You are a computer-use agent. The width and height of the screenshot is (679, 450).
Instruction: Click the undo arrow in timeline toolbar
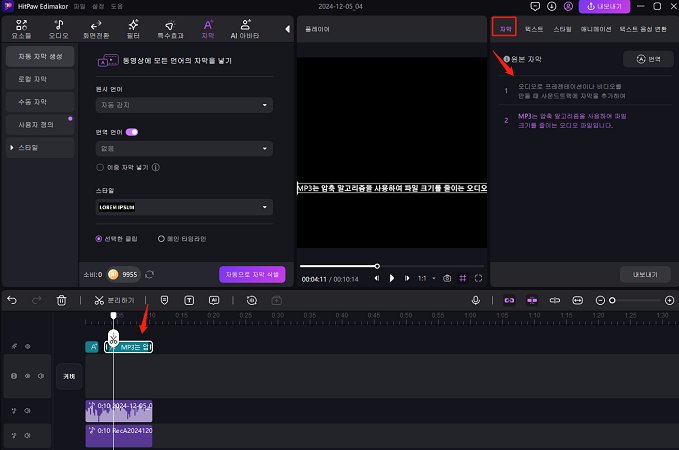click(x=12, y=299)
